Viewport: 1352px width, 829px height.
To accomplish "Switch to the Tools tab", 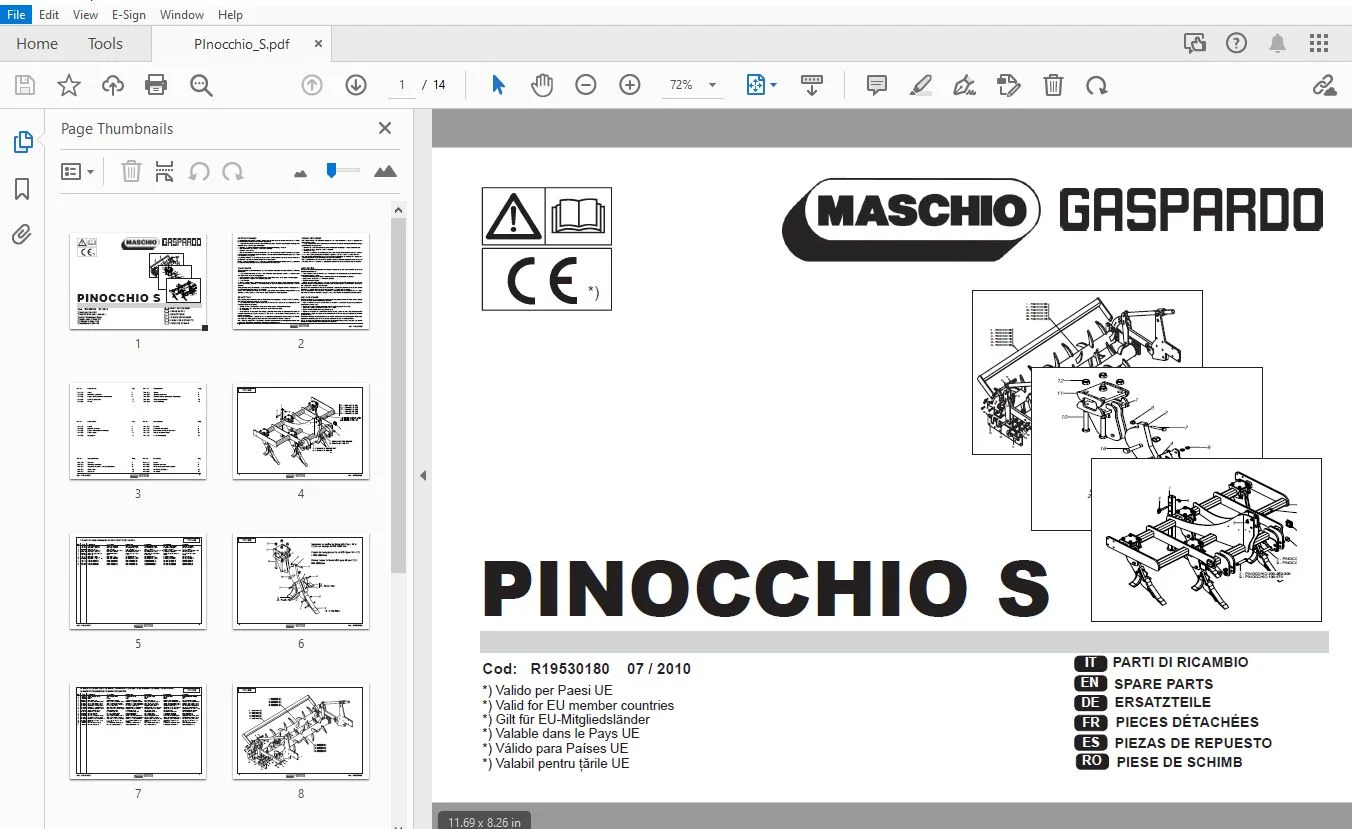I will point(105,44).
